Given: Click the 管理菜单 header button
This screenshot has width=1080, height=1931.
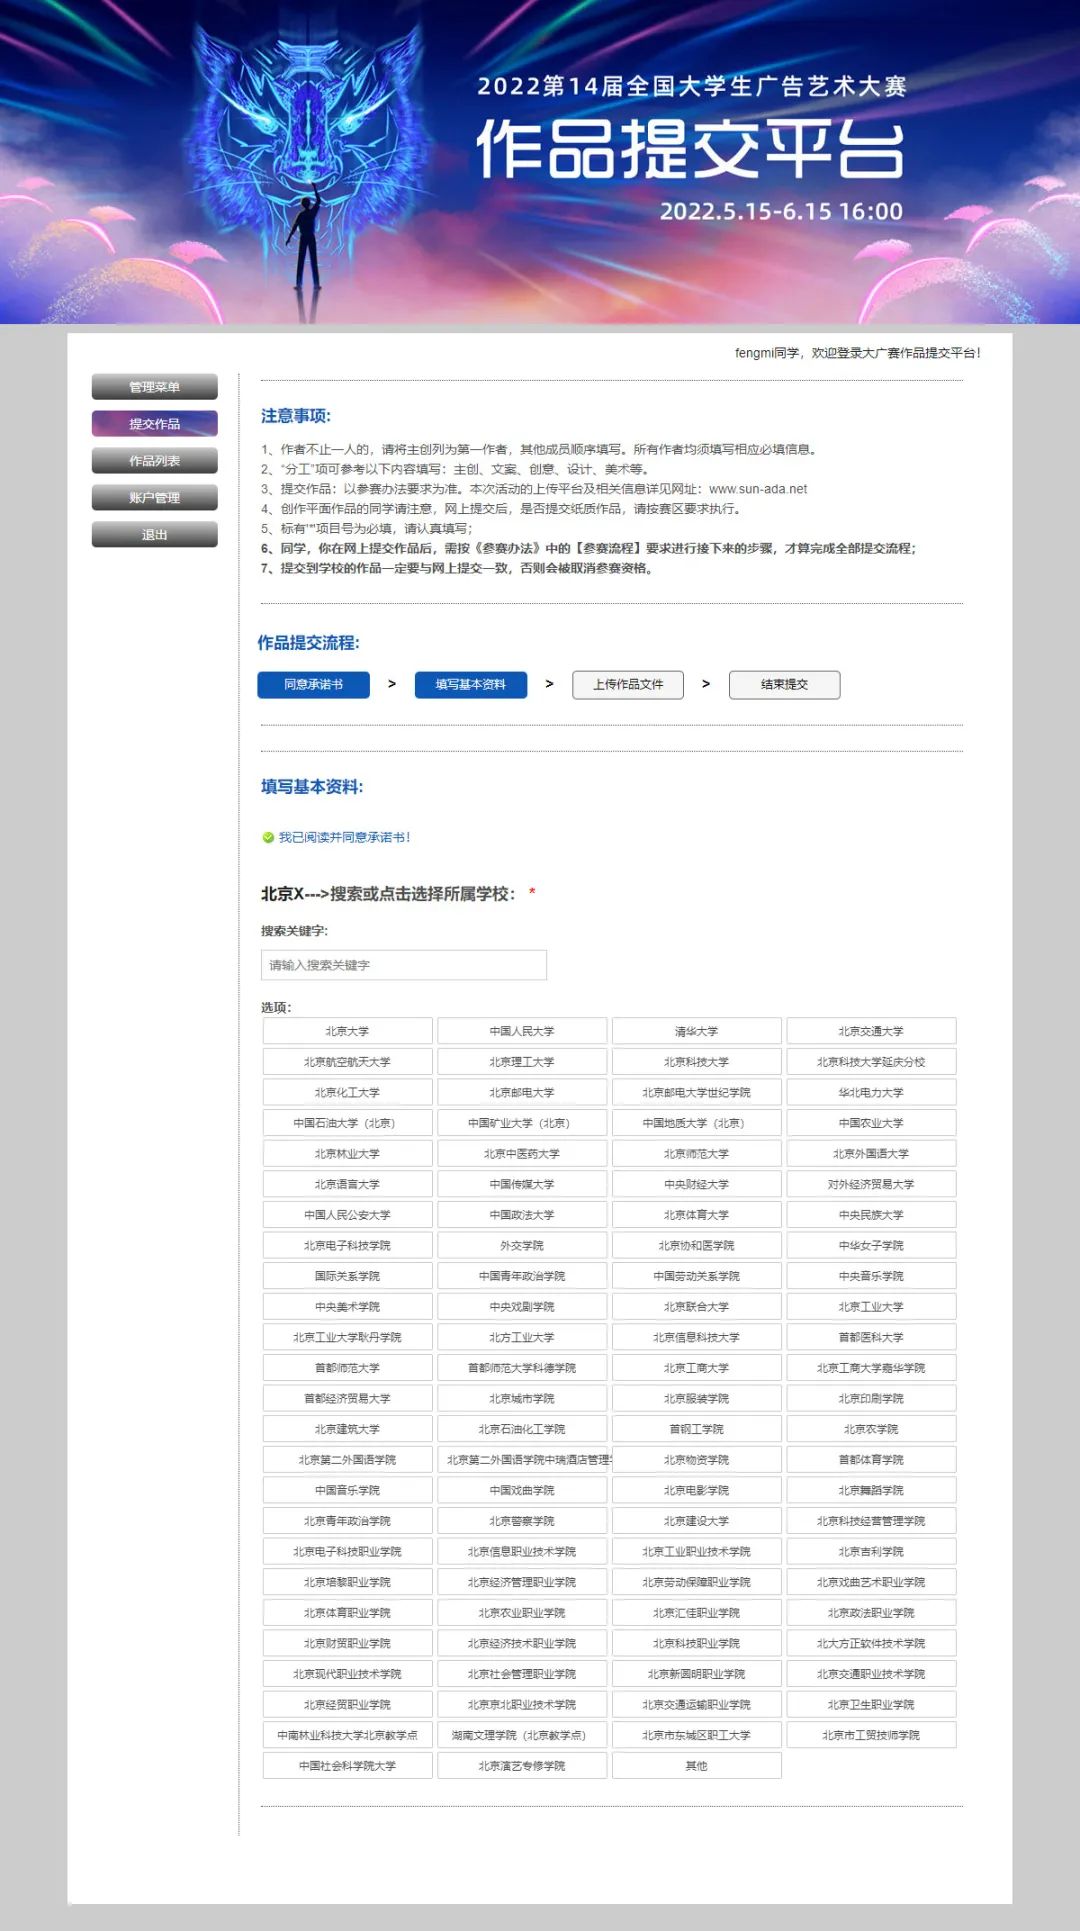Looking at the screenshot, I should coord(155,387).
